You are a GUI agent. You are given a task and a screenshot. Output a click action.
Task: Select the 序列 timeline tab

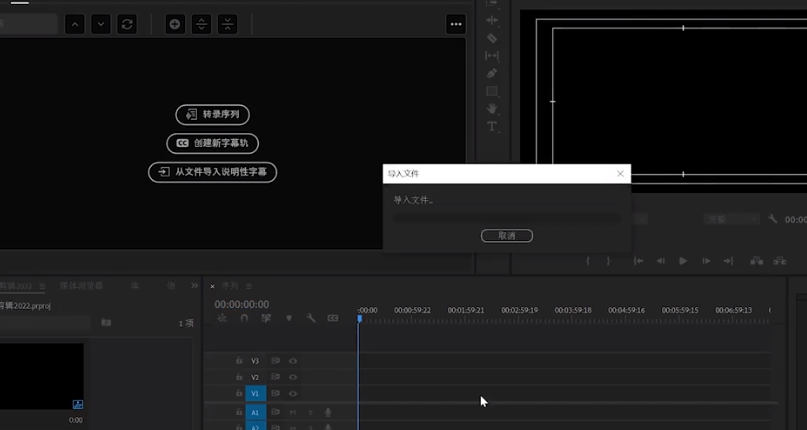230,286
